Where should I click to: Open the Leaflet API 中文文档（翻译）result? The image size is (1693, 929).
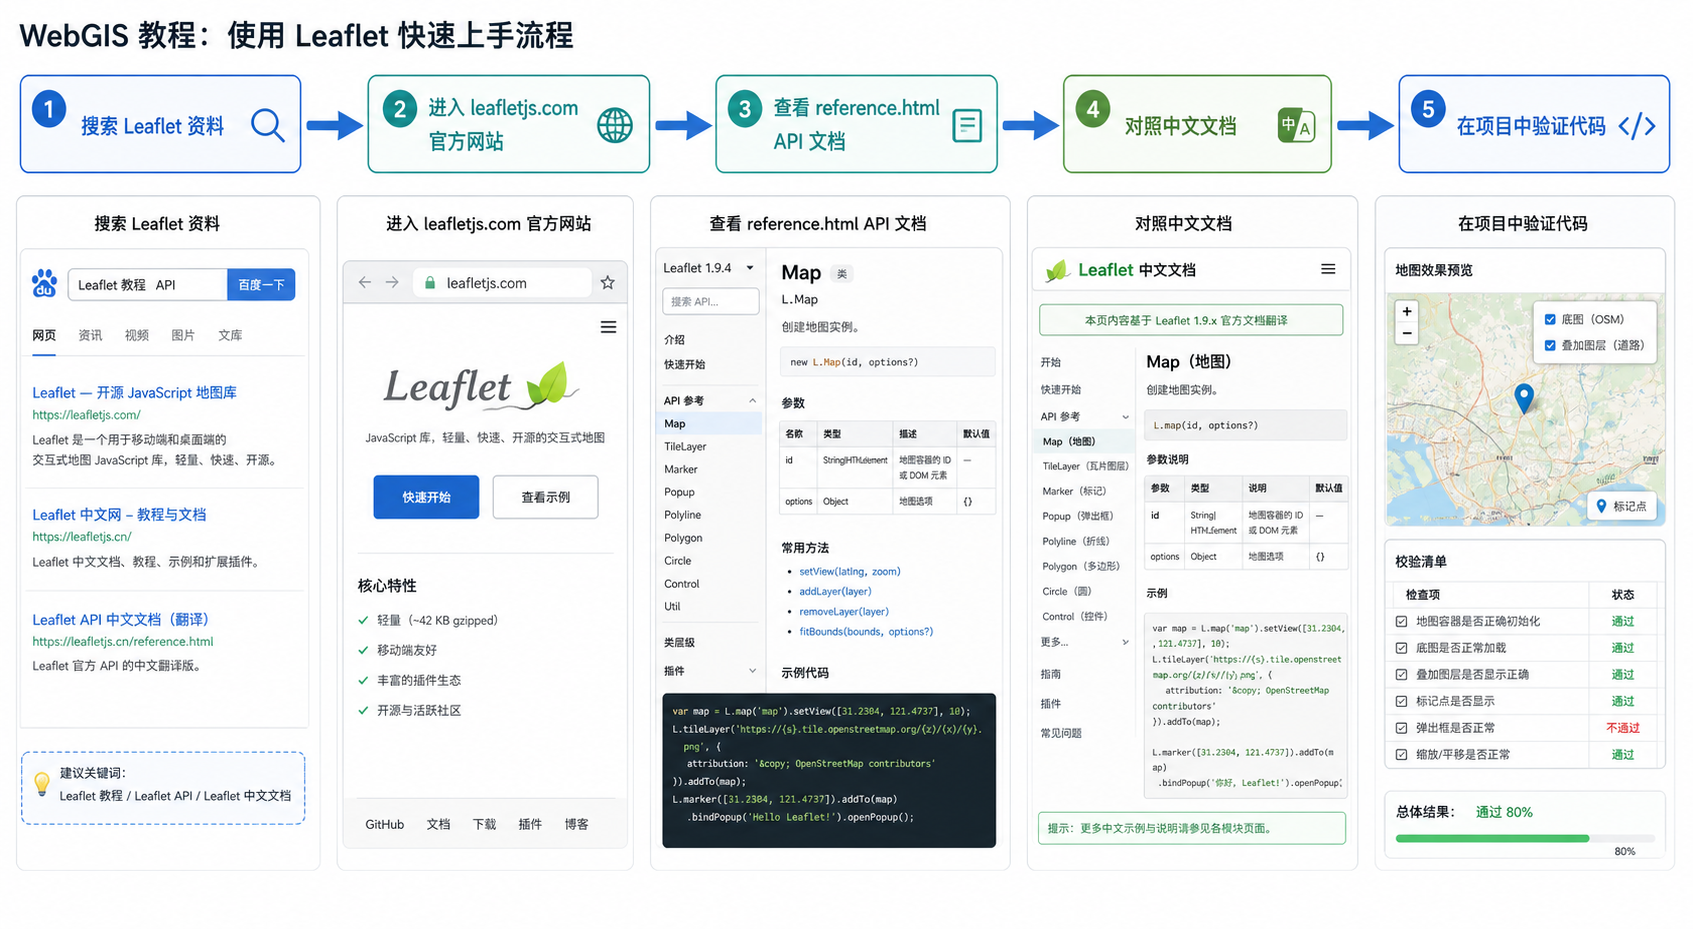120,620
